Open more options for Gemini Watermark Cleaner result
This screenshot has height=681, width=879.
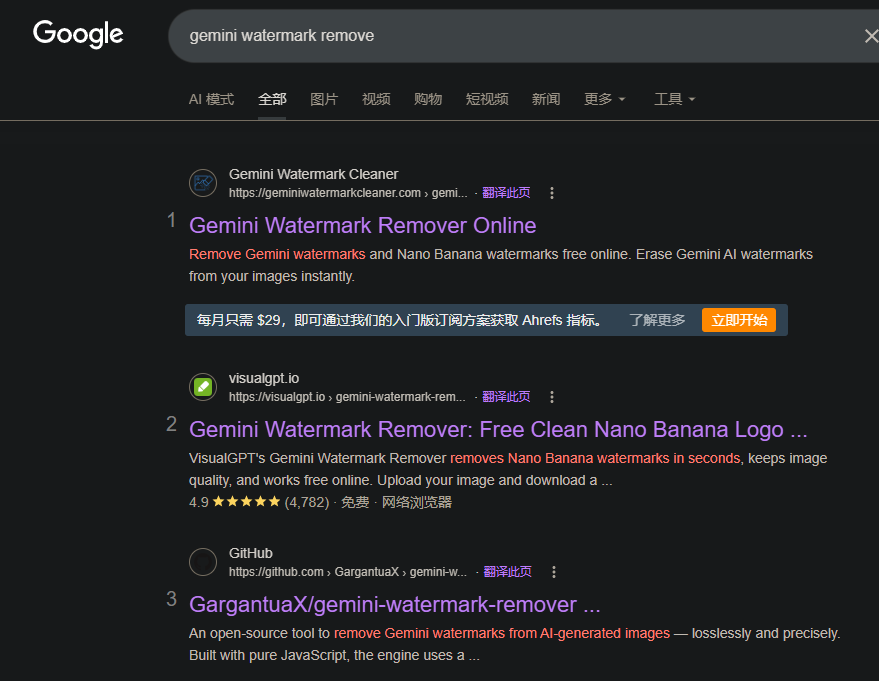552,193
